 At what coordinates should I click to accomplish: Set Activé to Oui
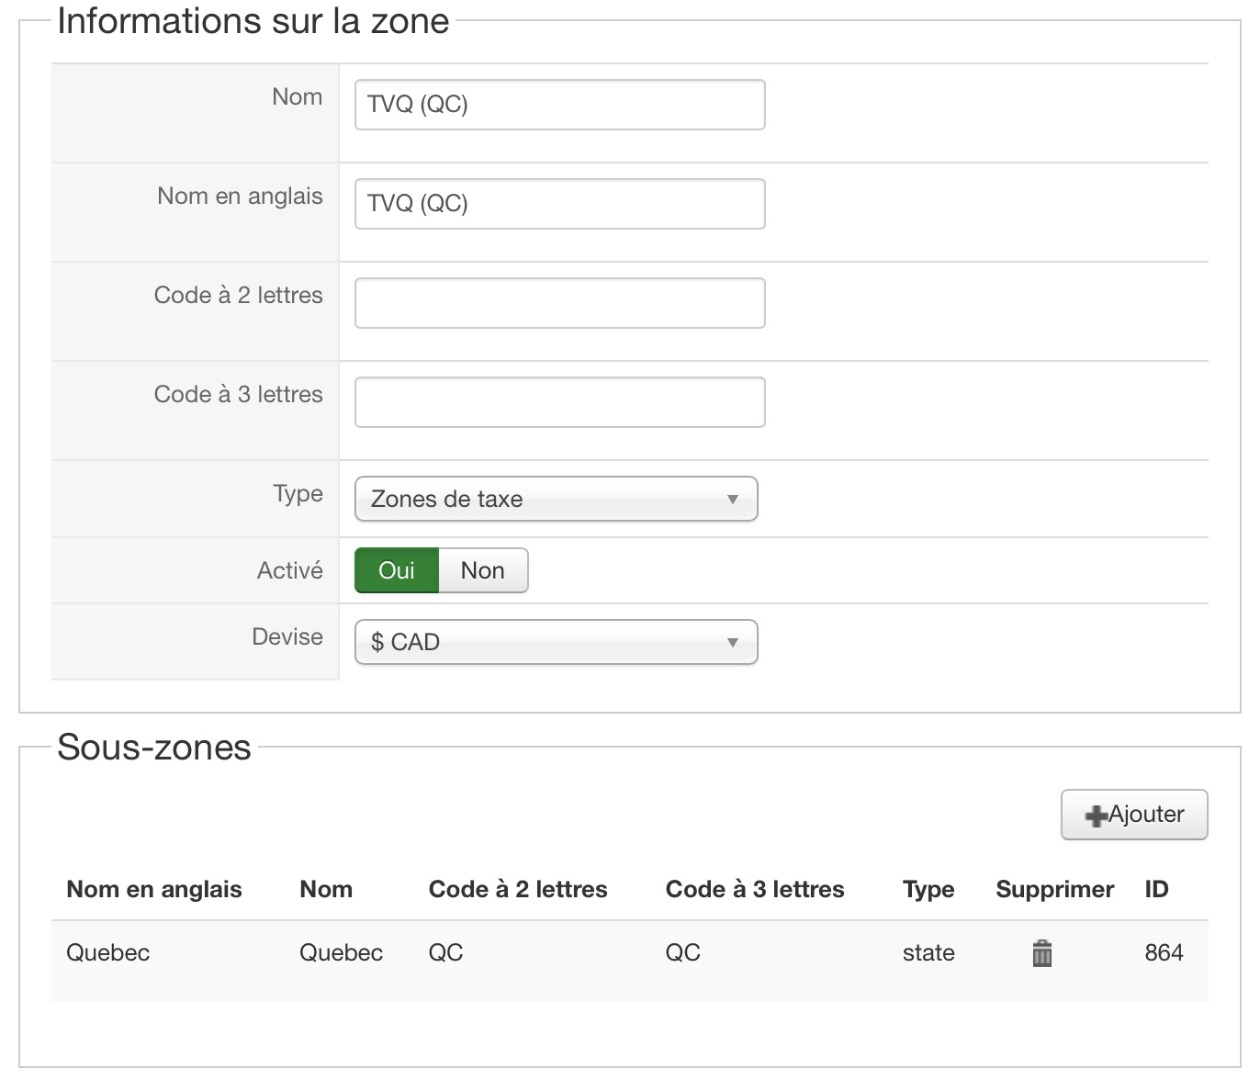(396, 571)
